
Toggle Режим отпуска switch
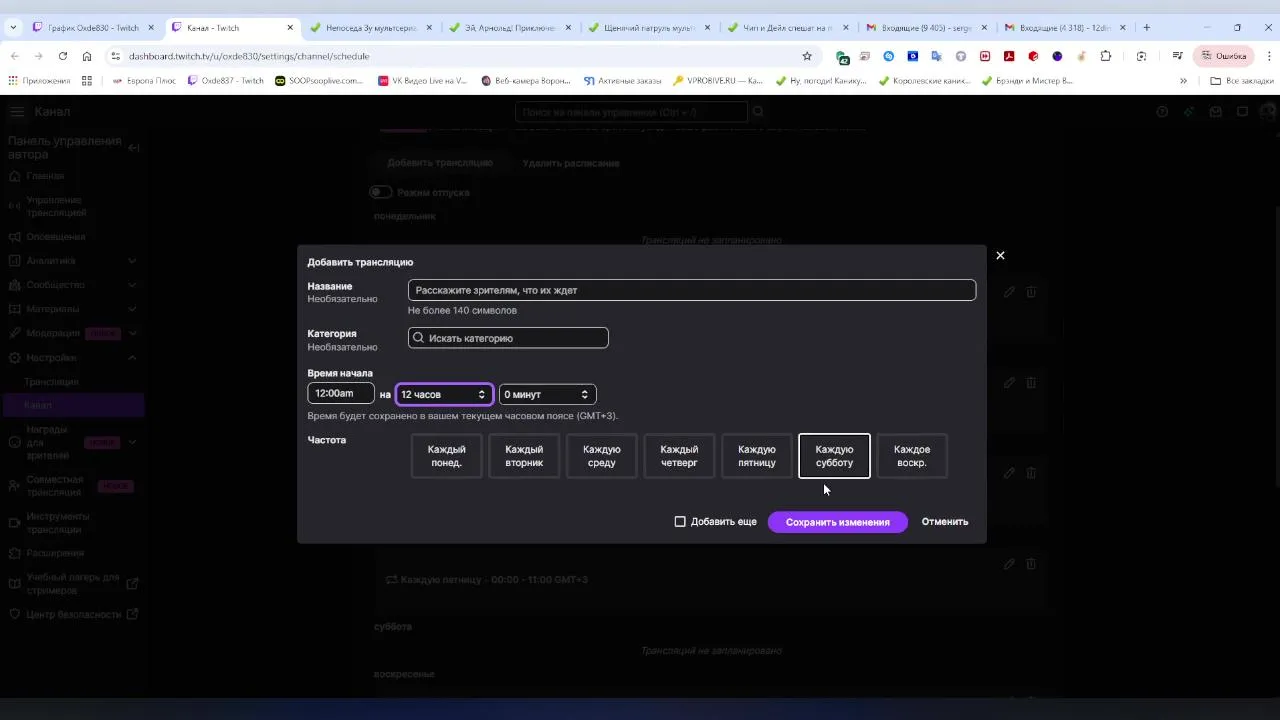tap(380, 192)
